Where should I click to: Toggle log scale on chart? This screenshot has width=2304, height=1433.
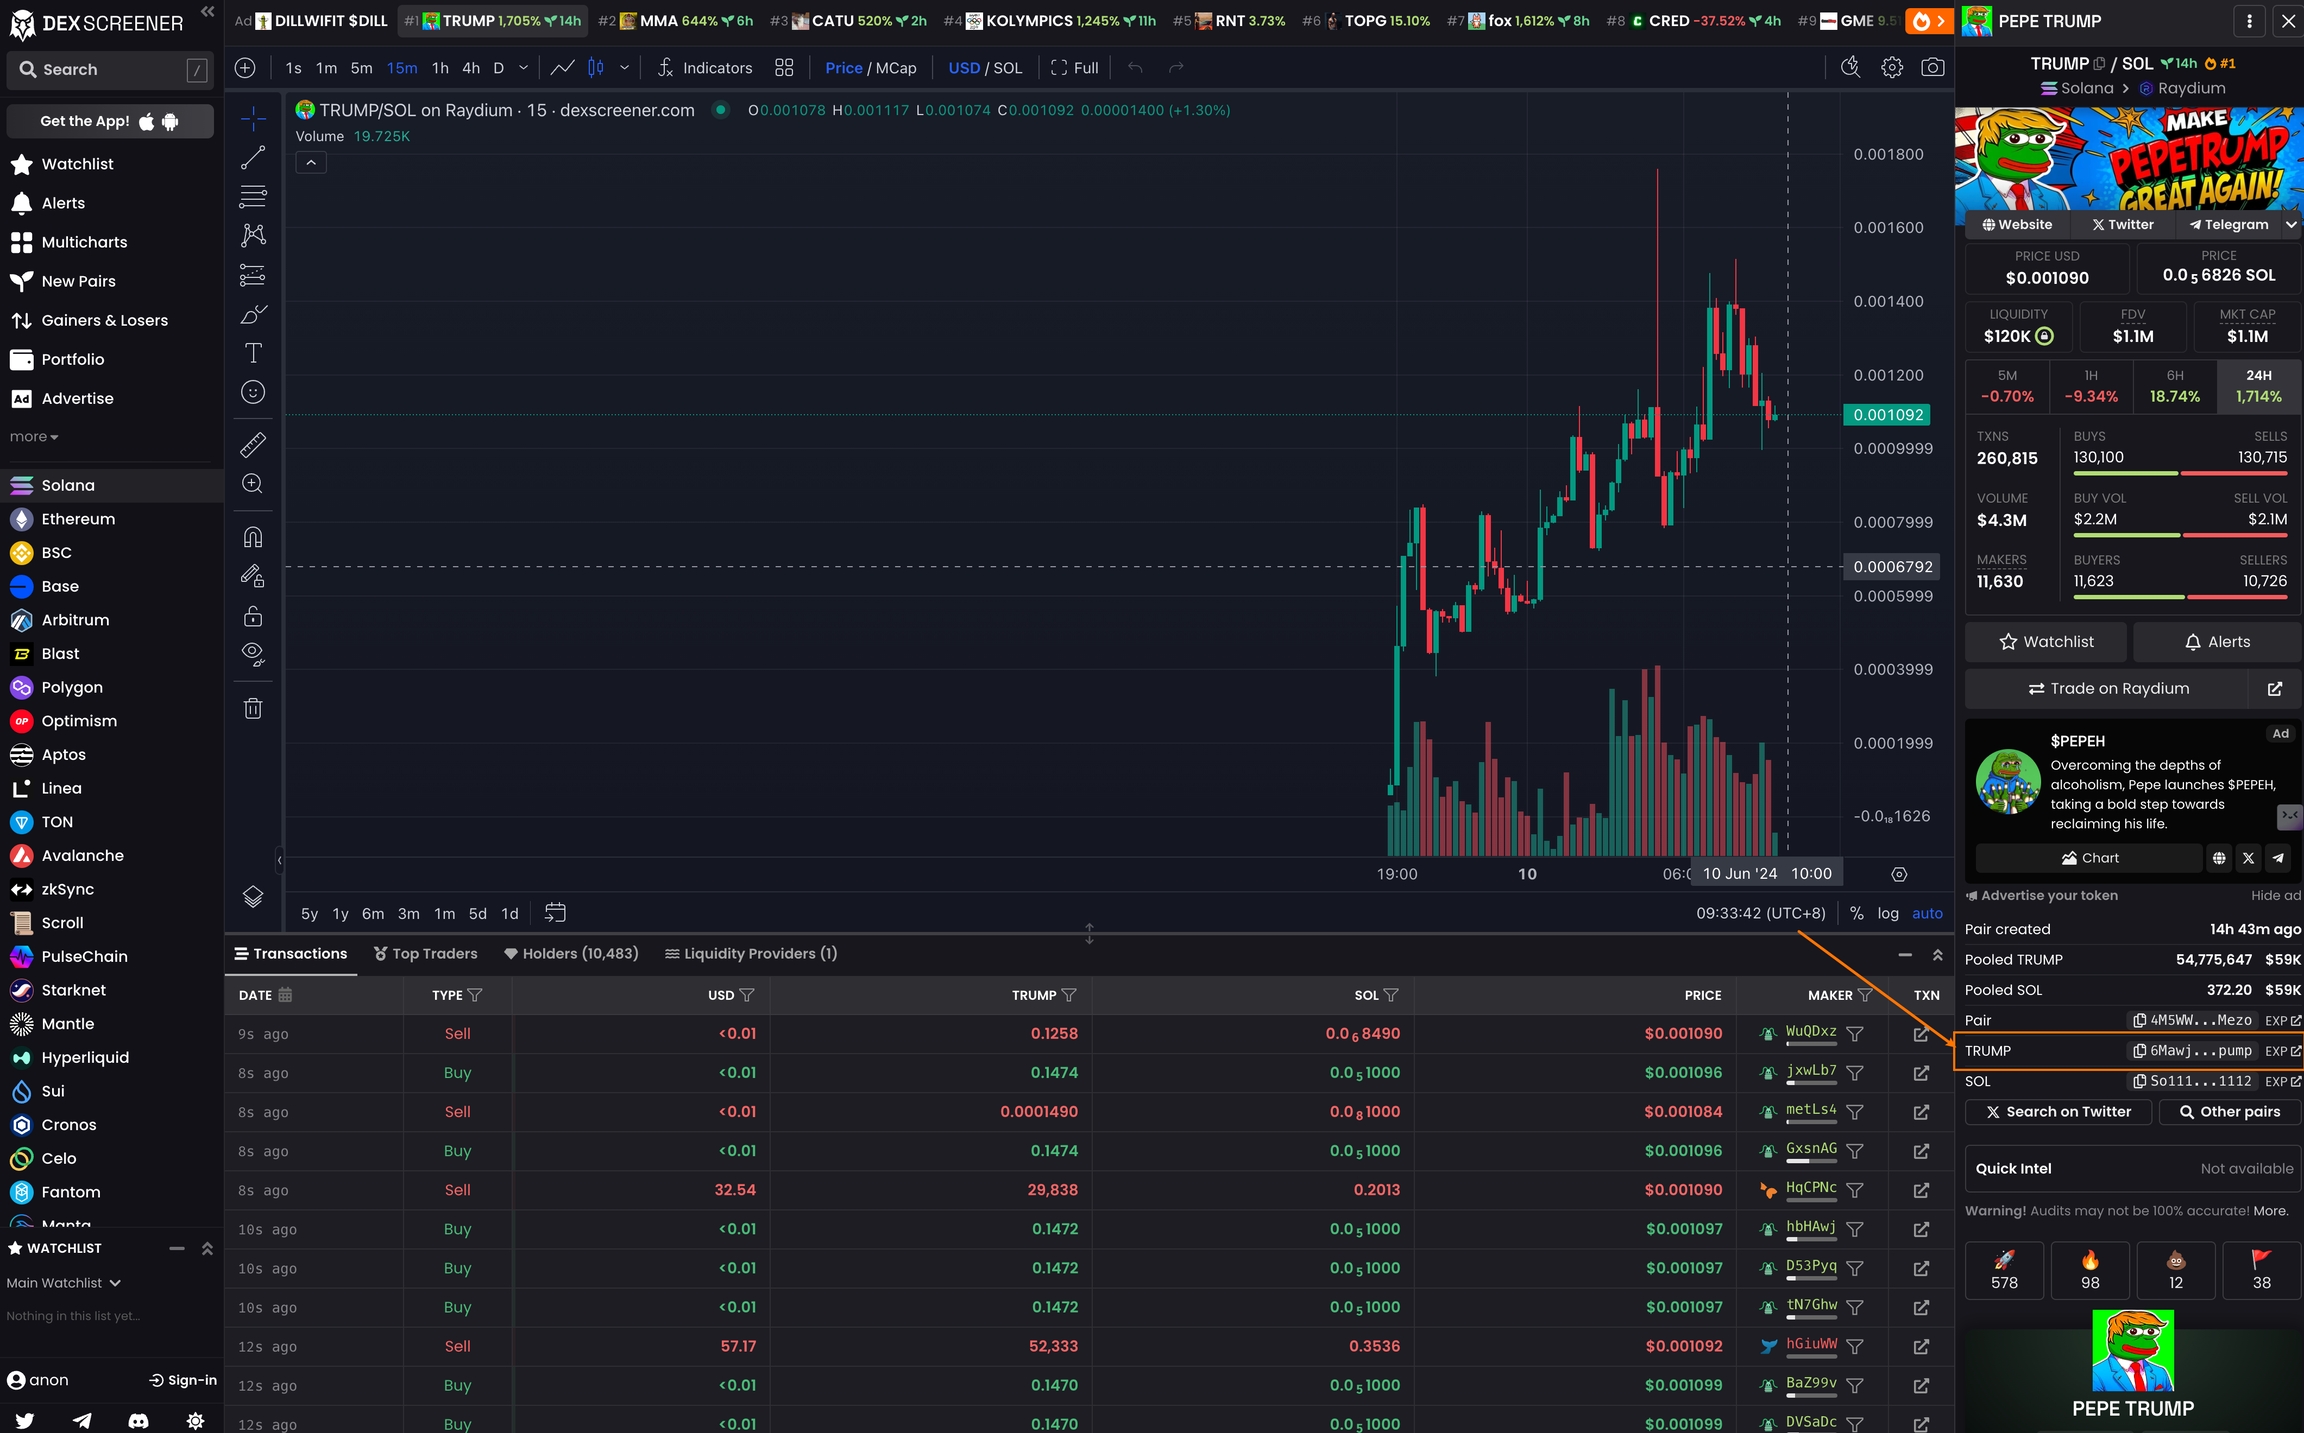[x=1887, y=913]
